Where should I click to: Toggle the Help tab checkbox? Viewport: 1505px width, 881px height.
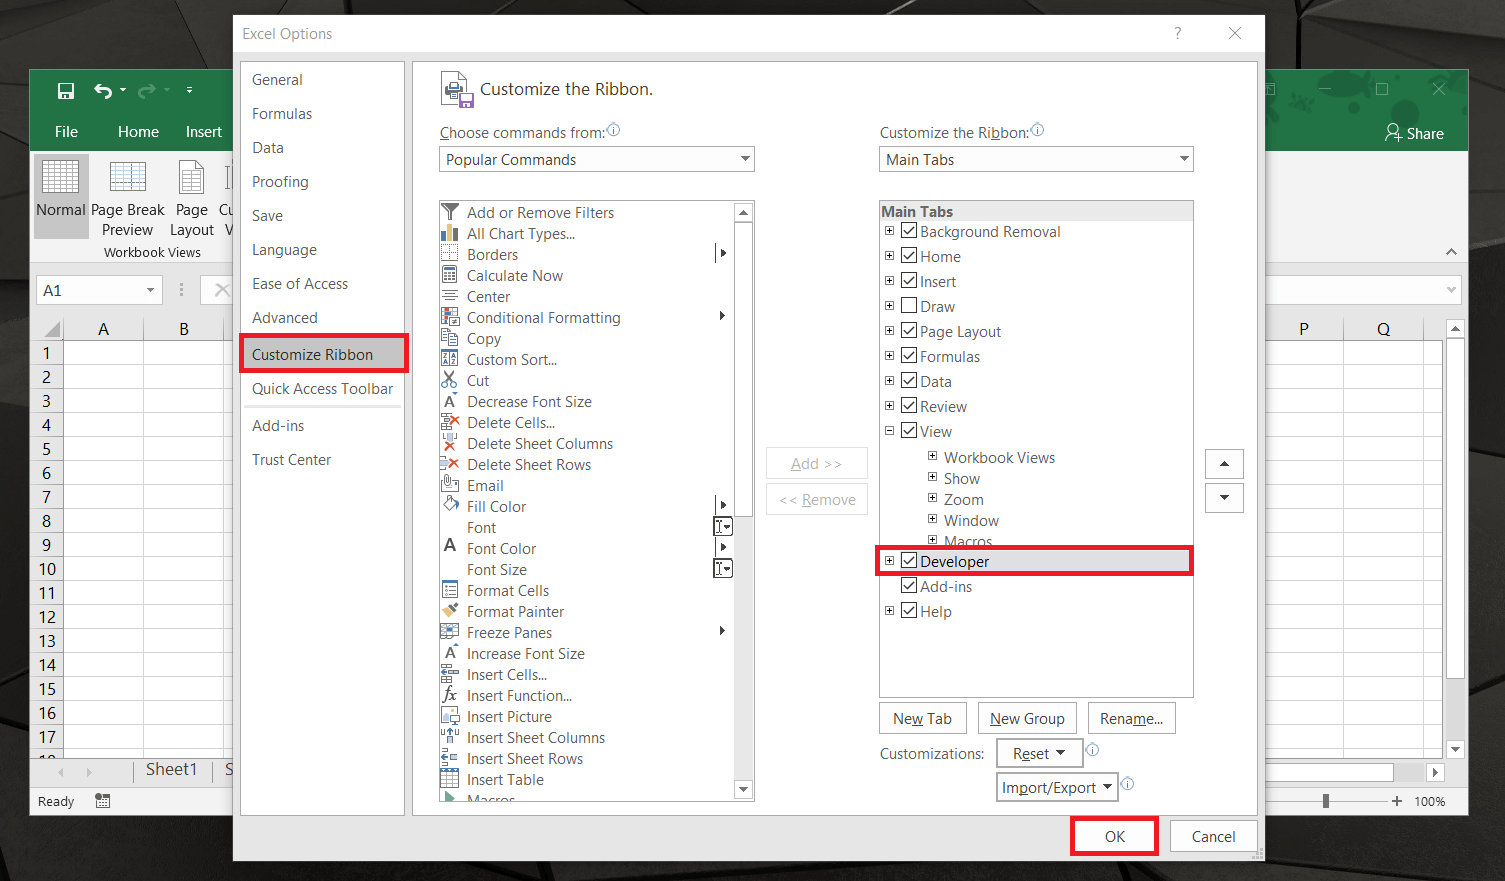[x=909, y=611]
